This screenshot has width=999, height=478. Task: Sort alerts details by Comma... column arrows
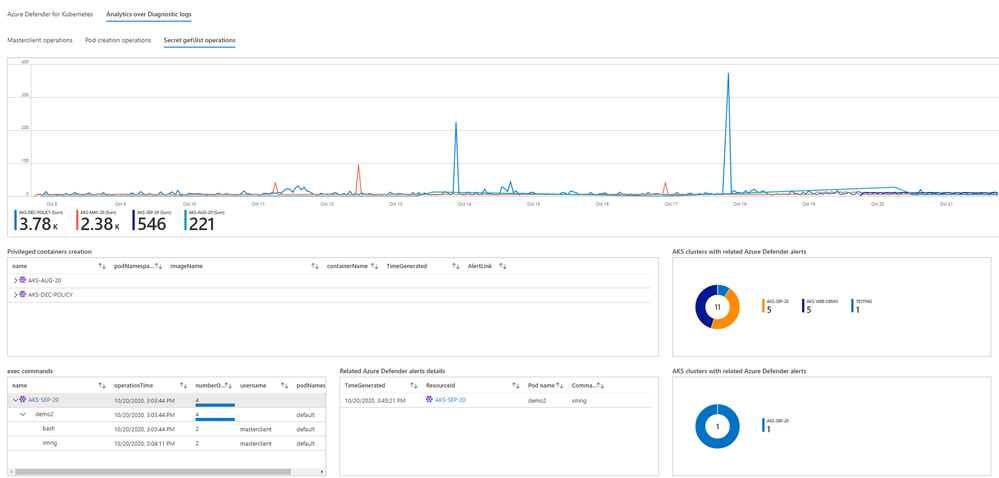[601, 386]
